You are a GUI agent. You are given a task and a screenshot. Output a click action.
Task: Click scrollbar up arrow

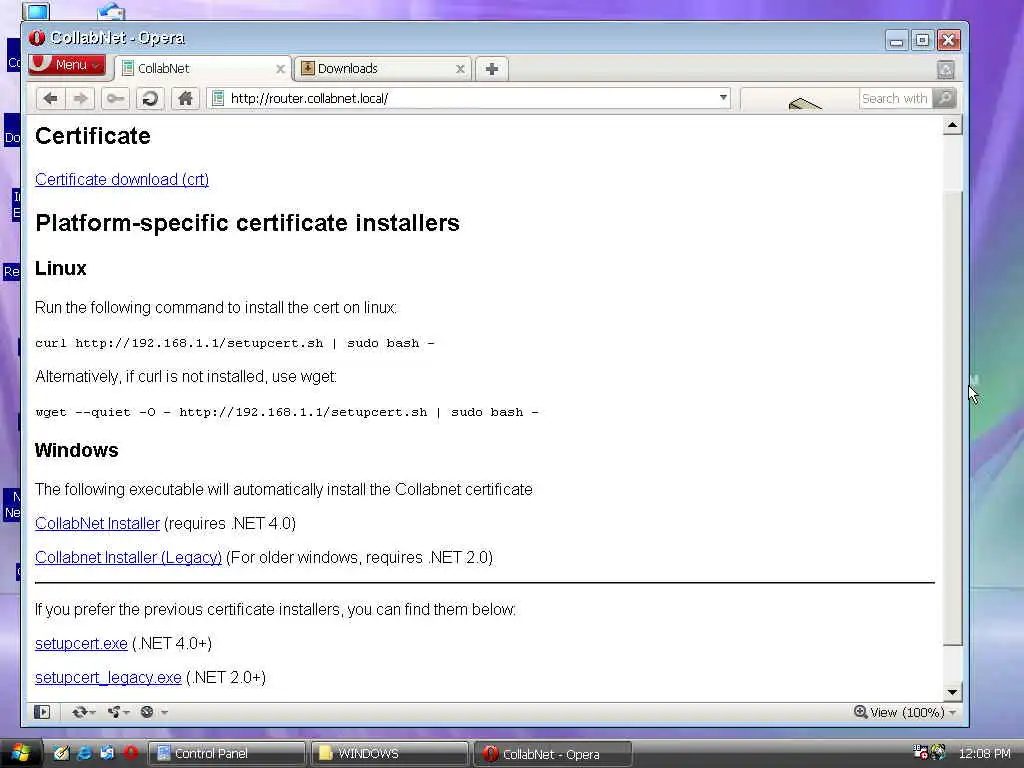pyautogui.click(x=952, y=125)
